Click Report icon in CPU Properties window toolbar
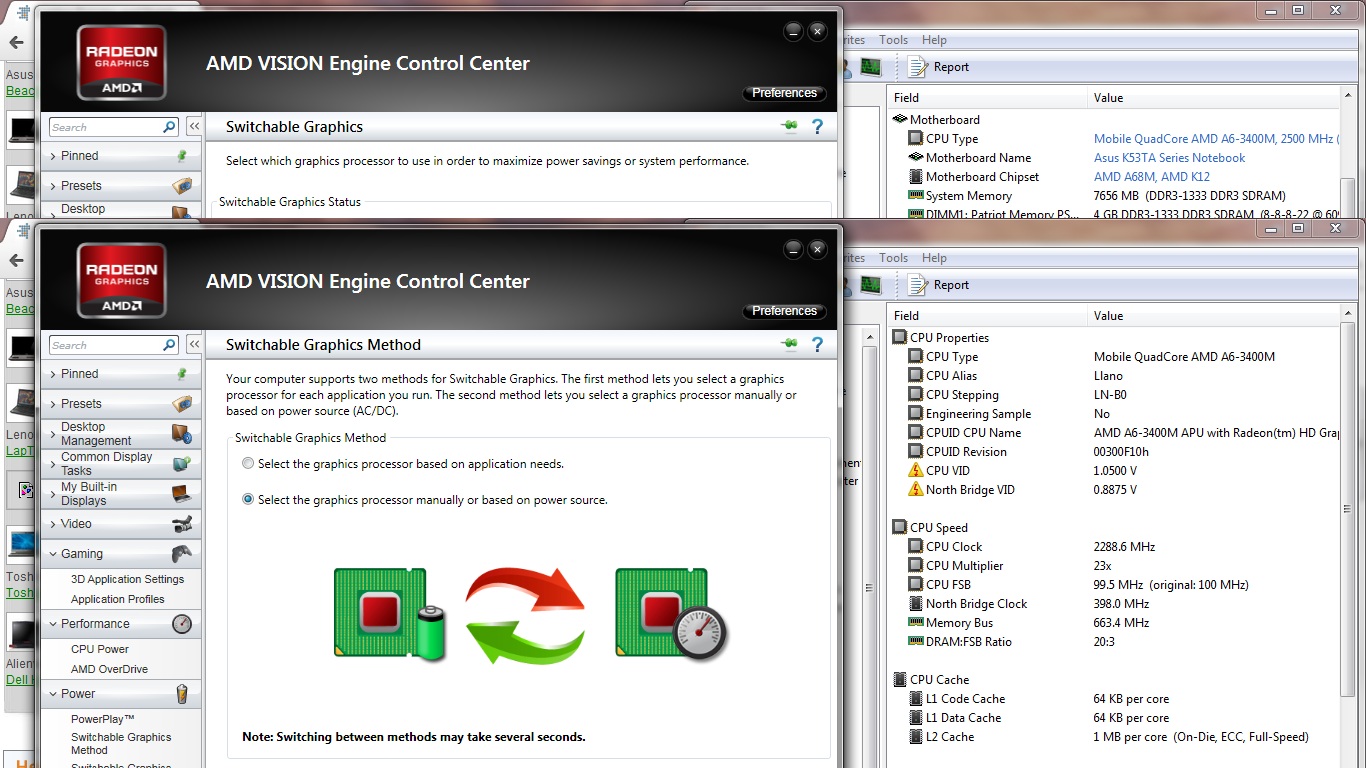This screenshot has height=768, width=1366. click(918, 285)
